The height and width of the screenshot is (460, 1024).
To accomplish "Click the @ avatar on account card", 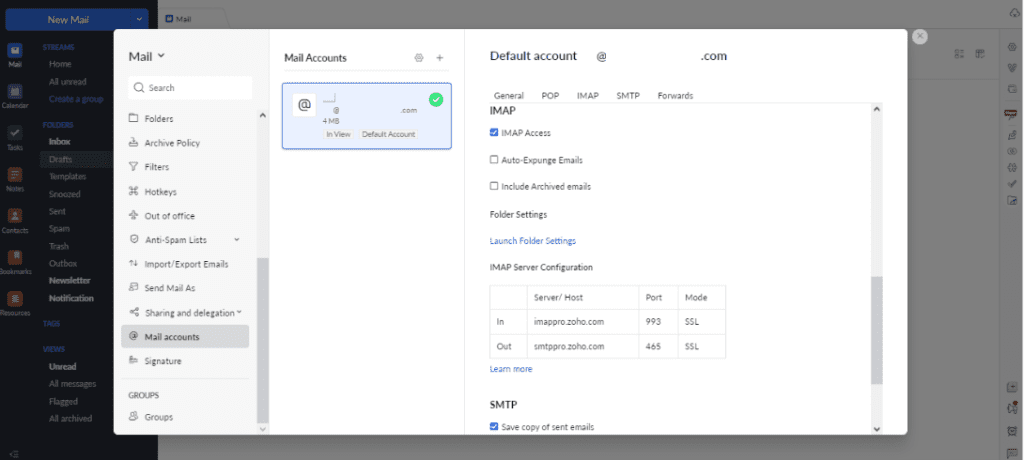I will pos(304,105).
